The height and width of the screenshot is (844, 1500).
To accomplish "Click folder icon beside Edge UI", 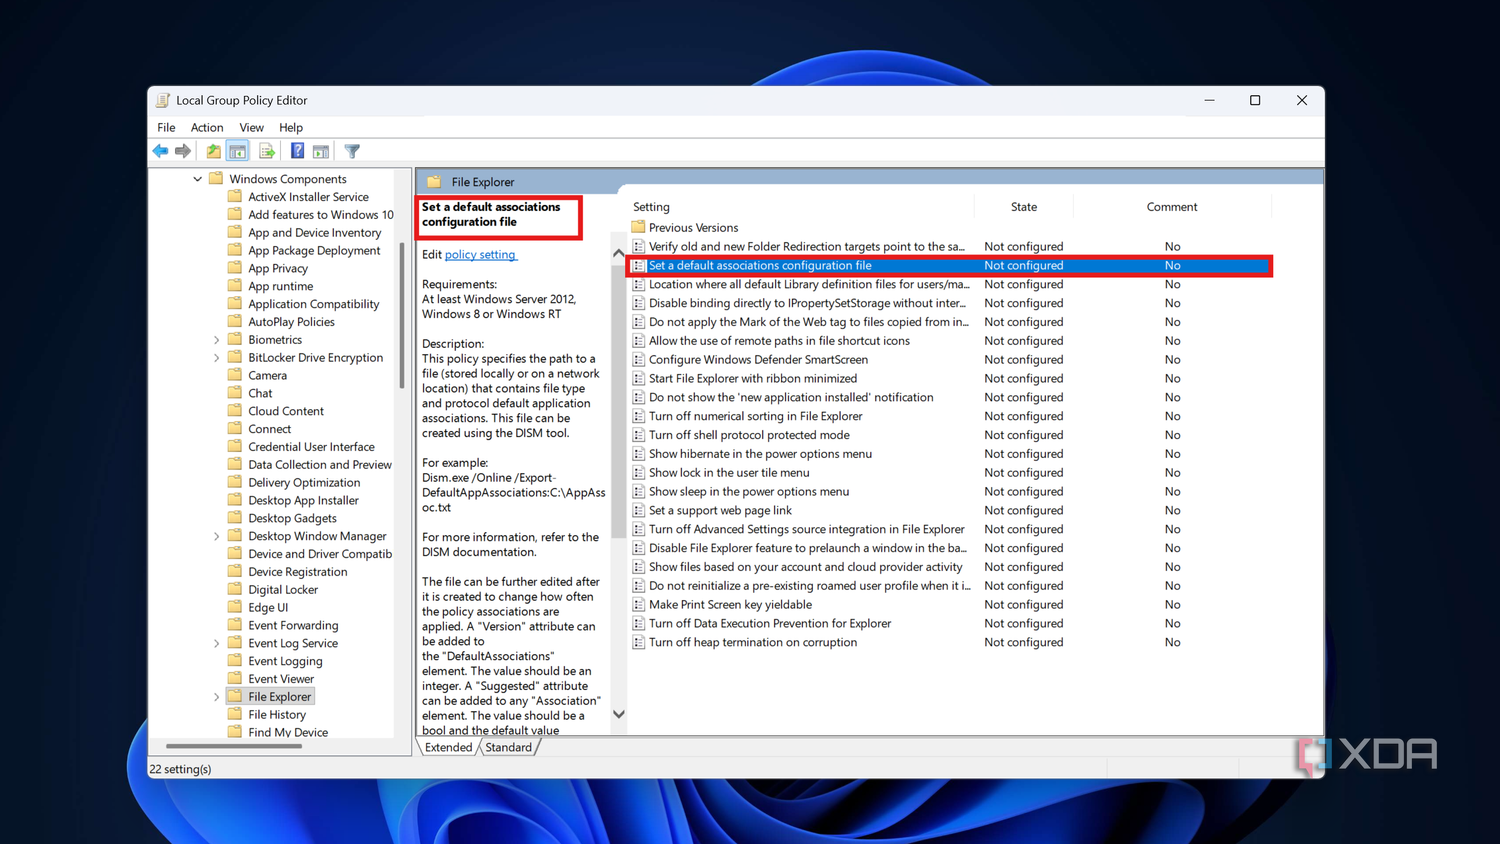I will (235, 607).
